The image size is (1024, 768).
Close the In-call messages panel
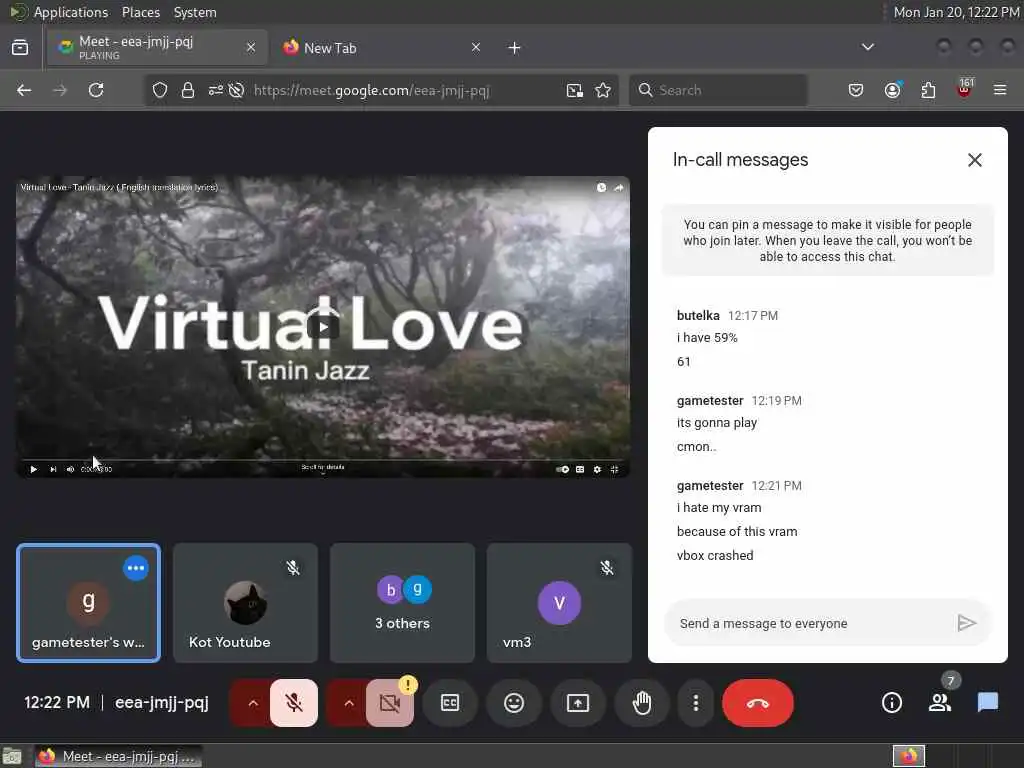(974, 160)
